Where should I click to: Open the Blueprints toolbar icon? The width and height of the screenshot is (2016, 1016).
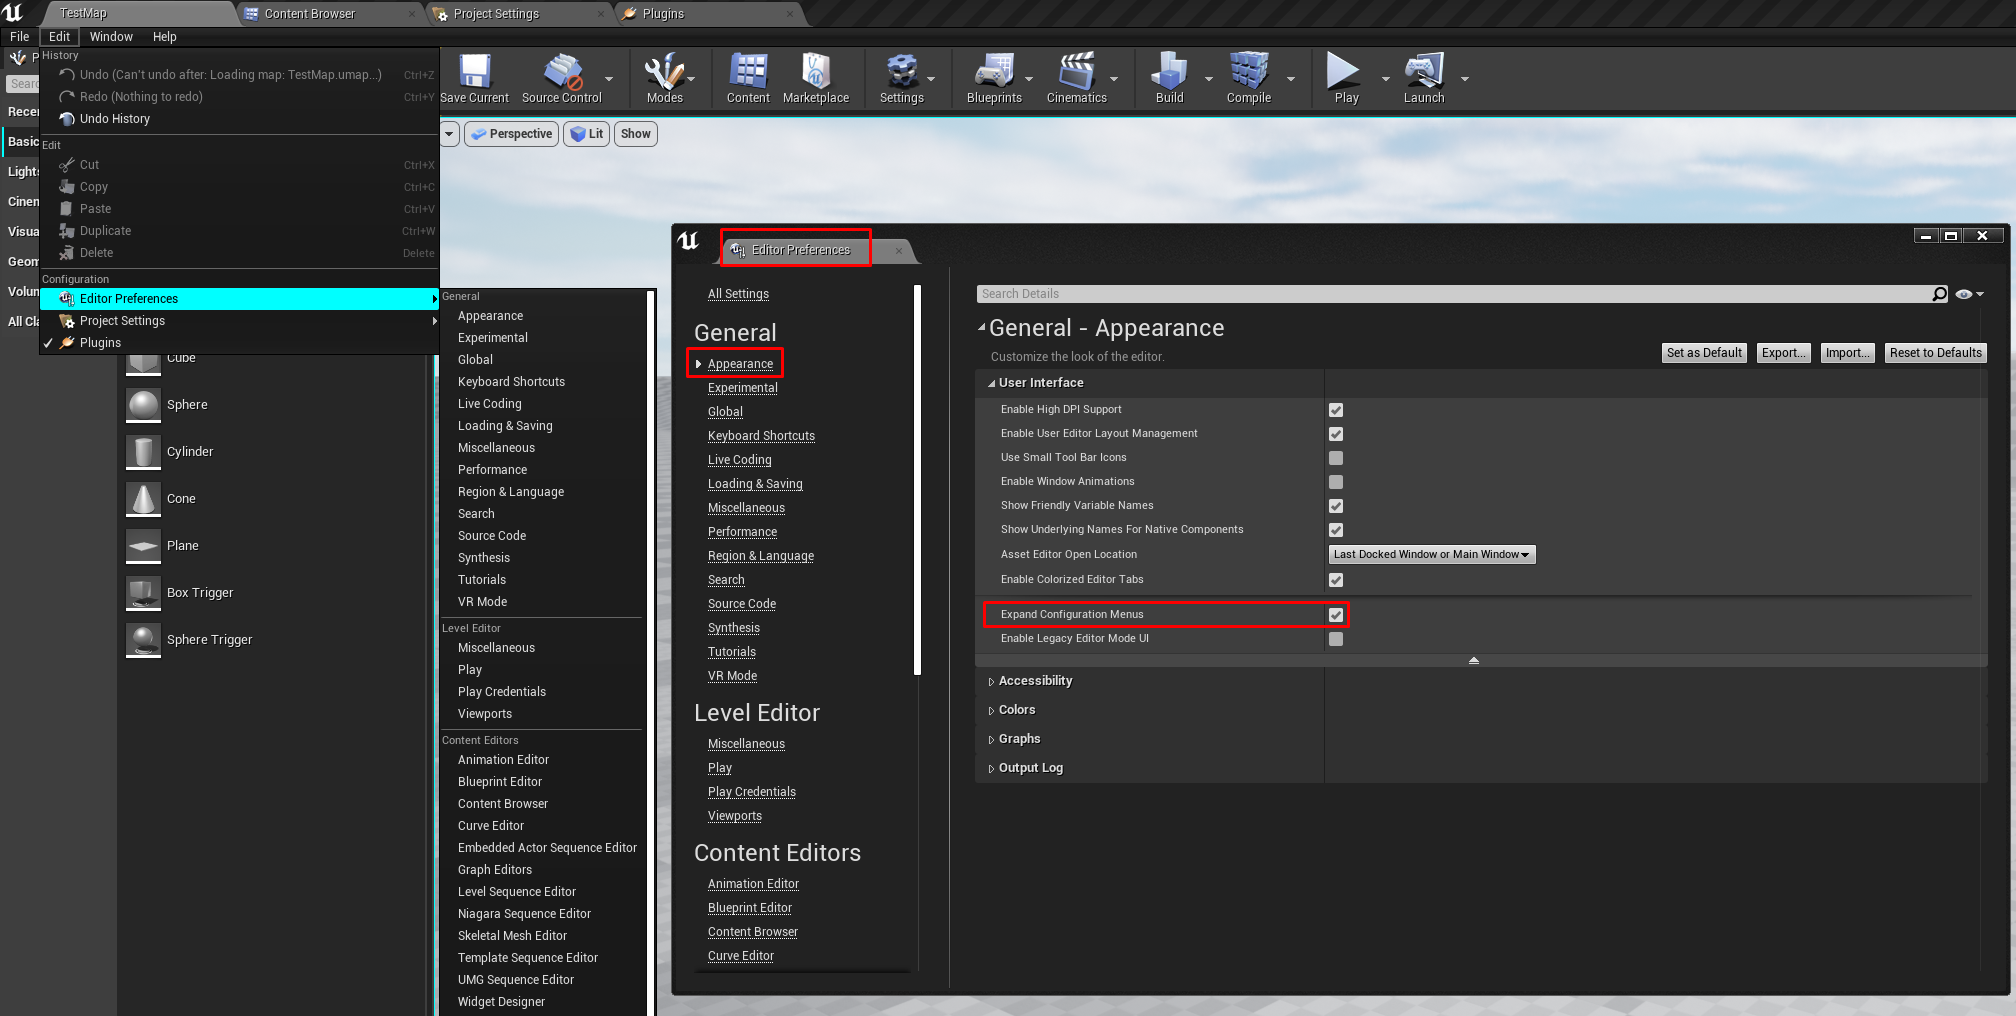click(994, 72)
